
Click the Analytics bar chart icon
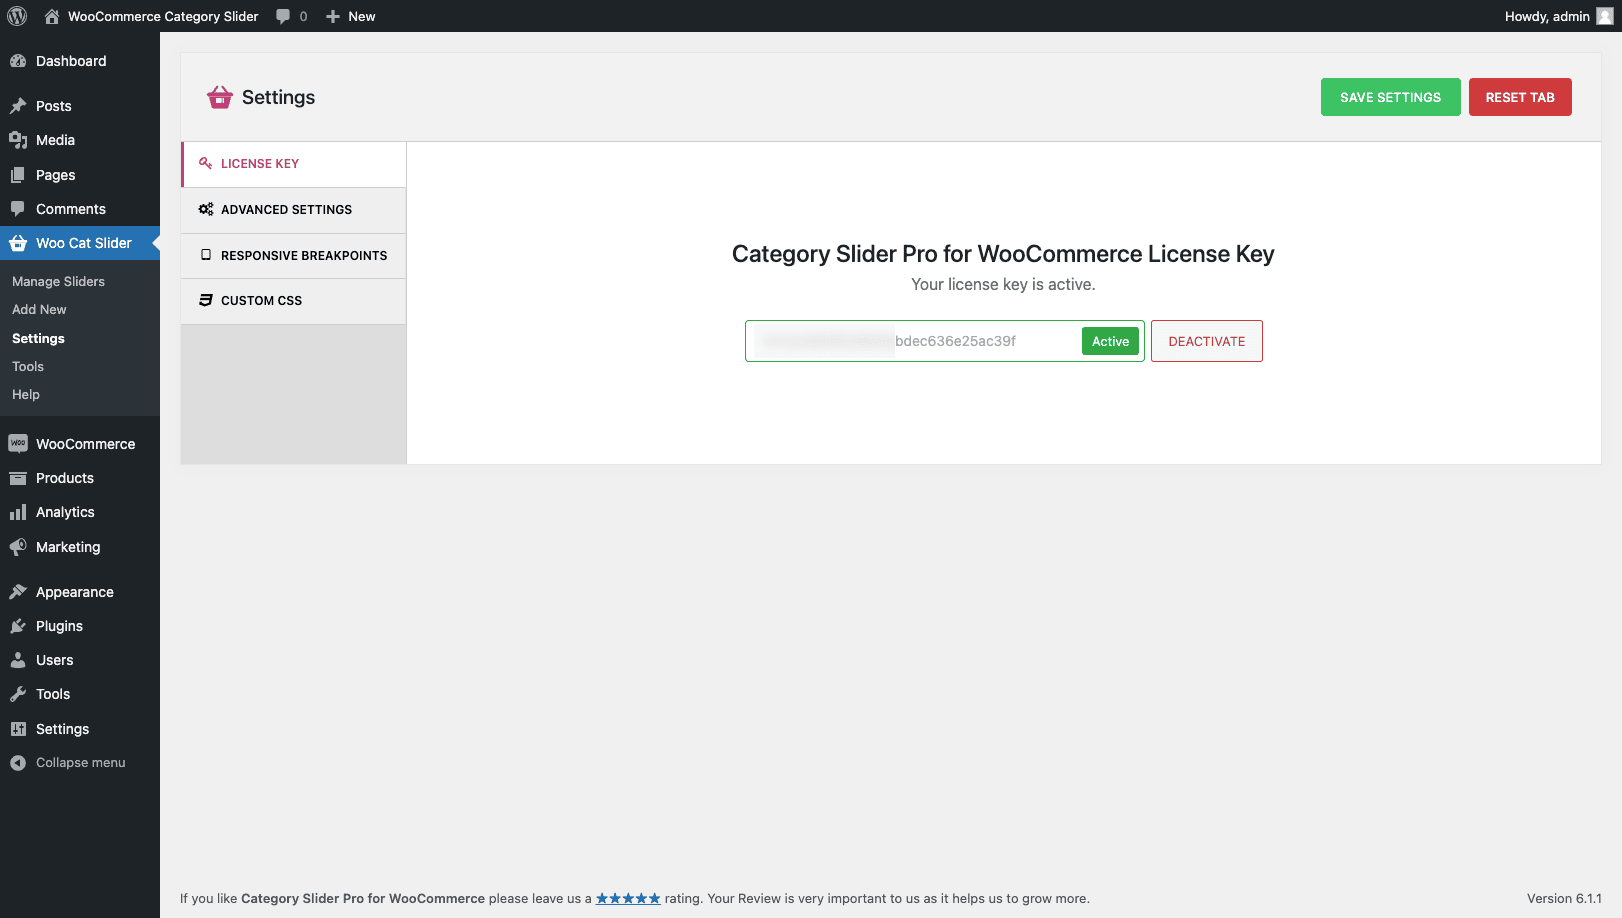point(18,512)
